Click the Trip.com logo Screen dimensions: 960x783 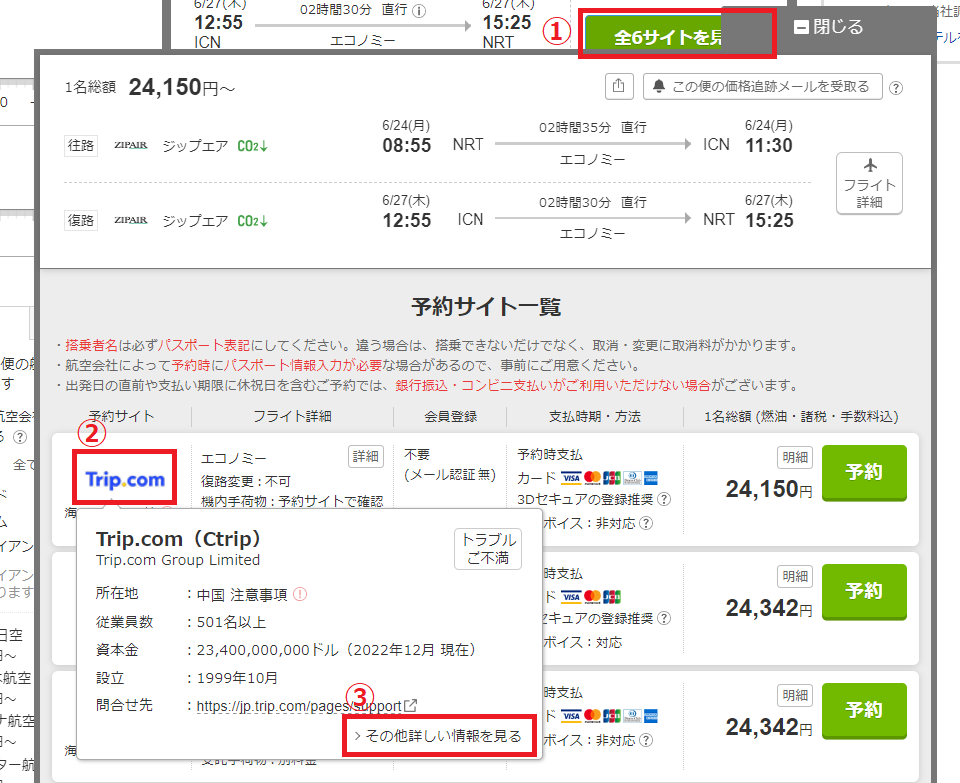coord(125,480)
